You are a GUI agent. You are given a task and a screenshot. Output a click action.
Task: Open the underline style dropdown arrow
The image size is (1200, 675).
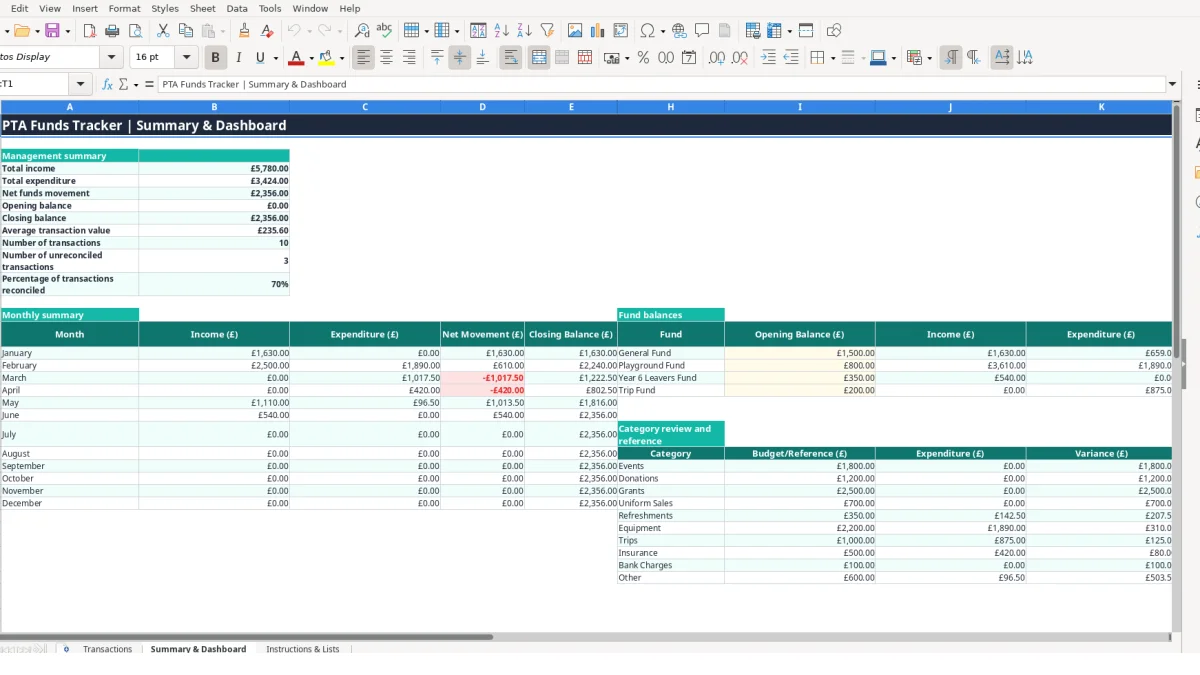(x=275, y=58)
